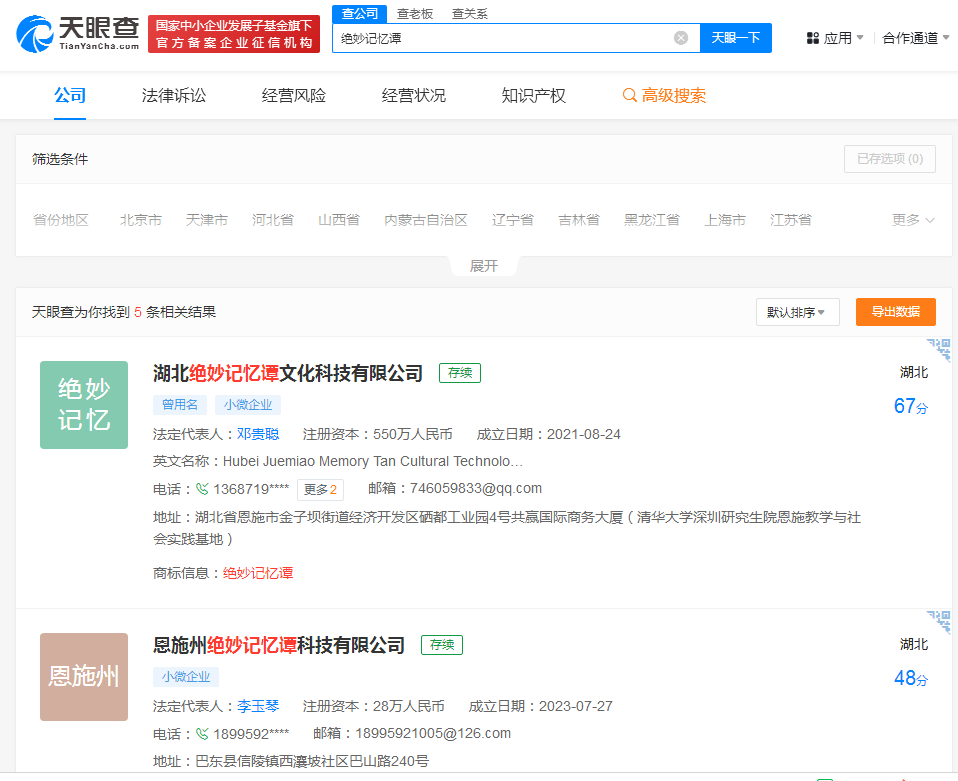The width and height of the screenshot is (958, 781).
Task: Filter by 北京市
Action: pos(141,220)
